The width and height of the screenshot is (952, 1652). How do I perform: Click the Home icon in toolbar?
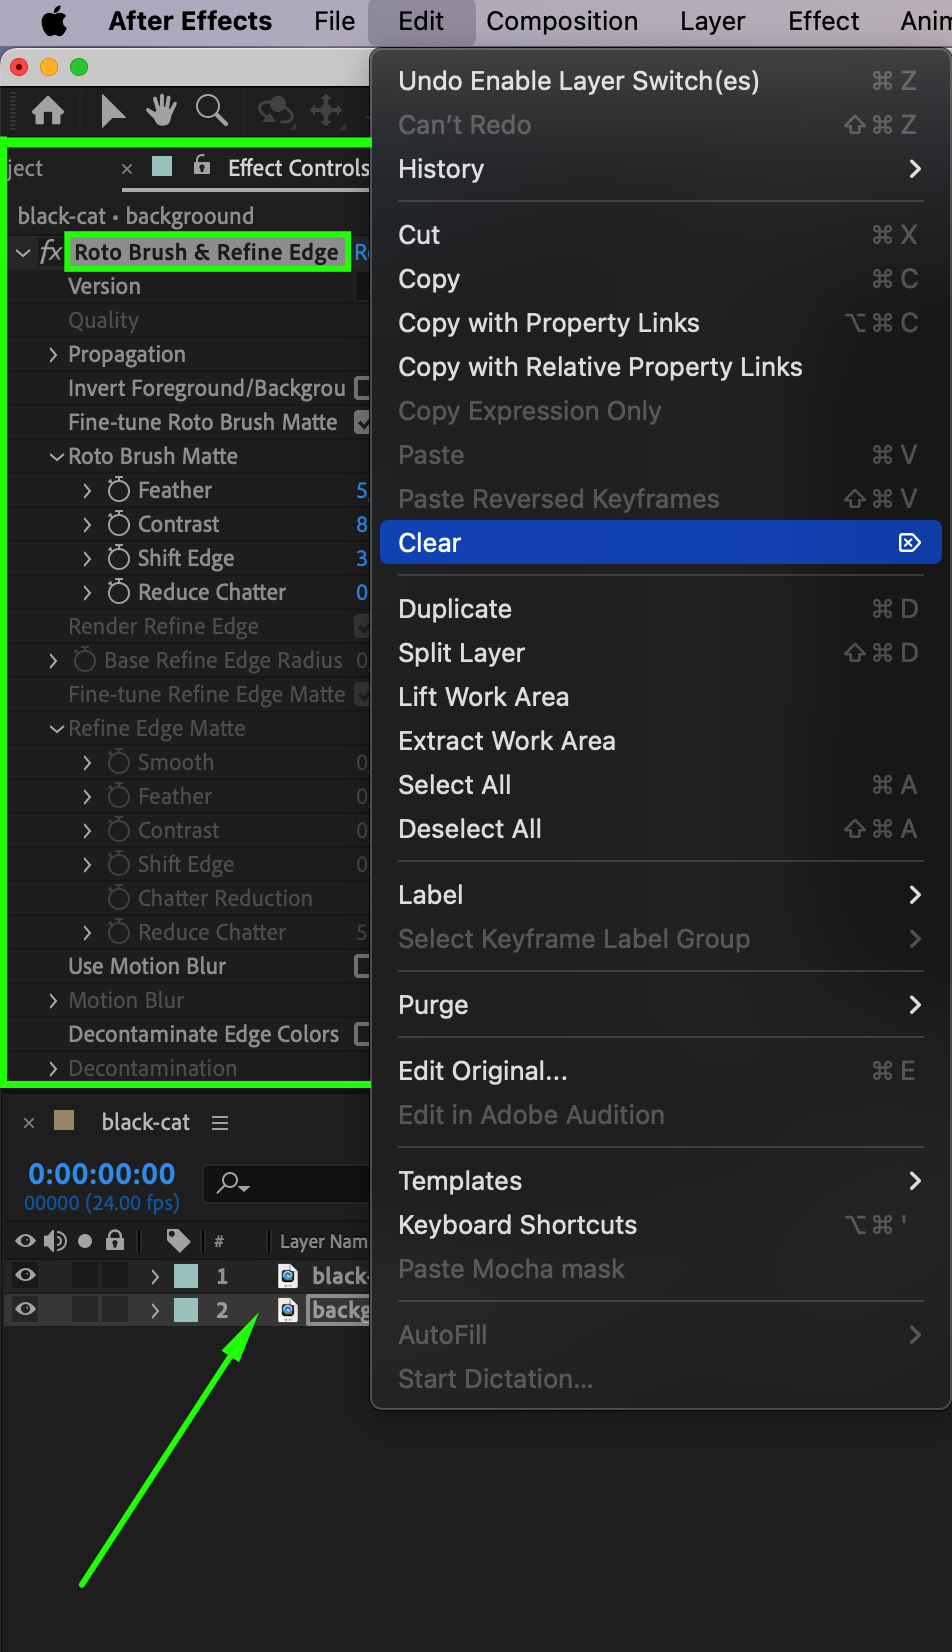47,110
